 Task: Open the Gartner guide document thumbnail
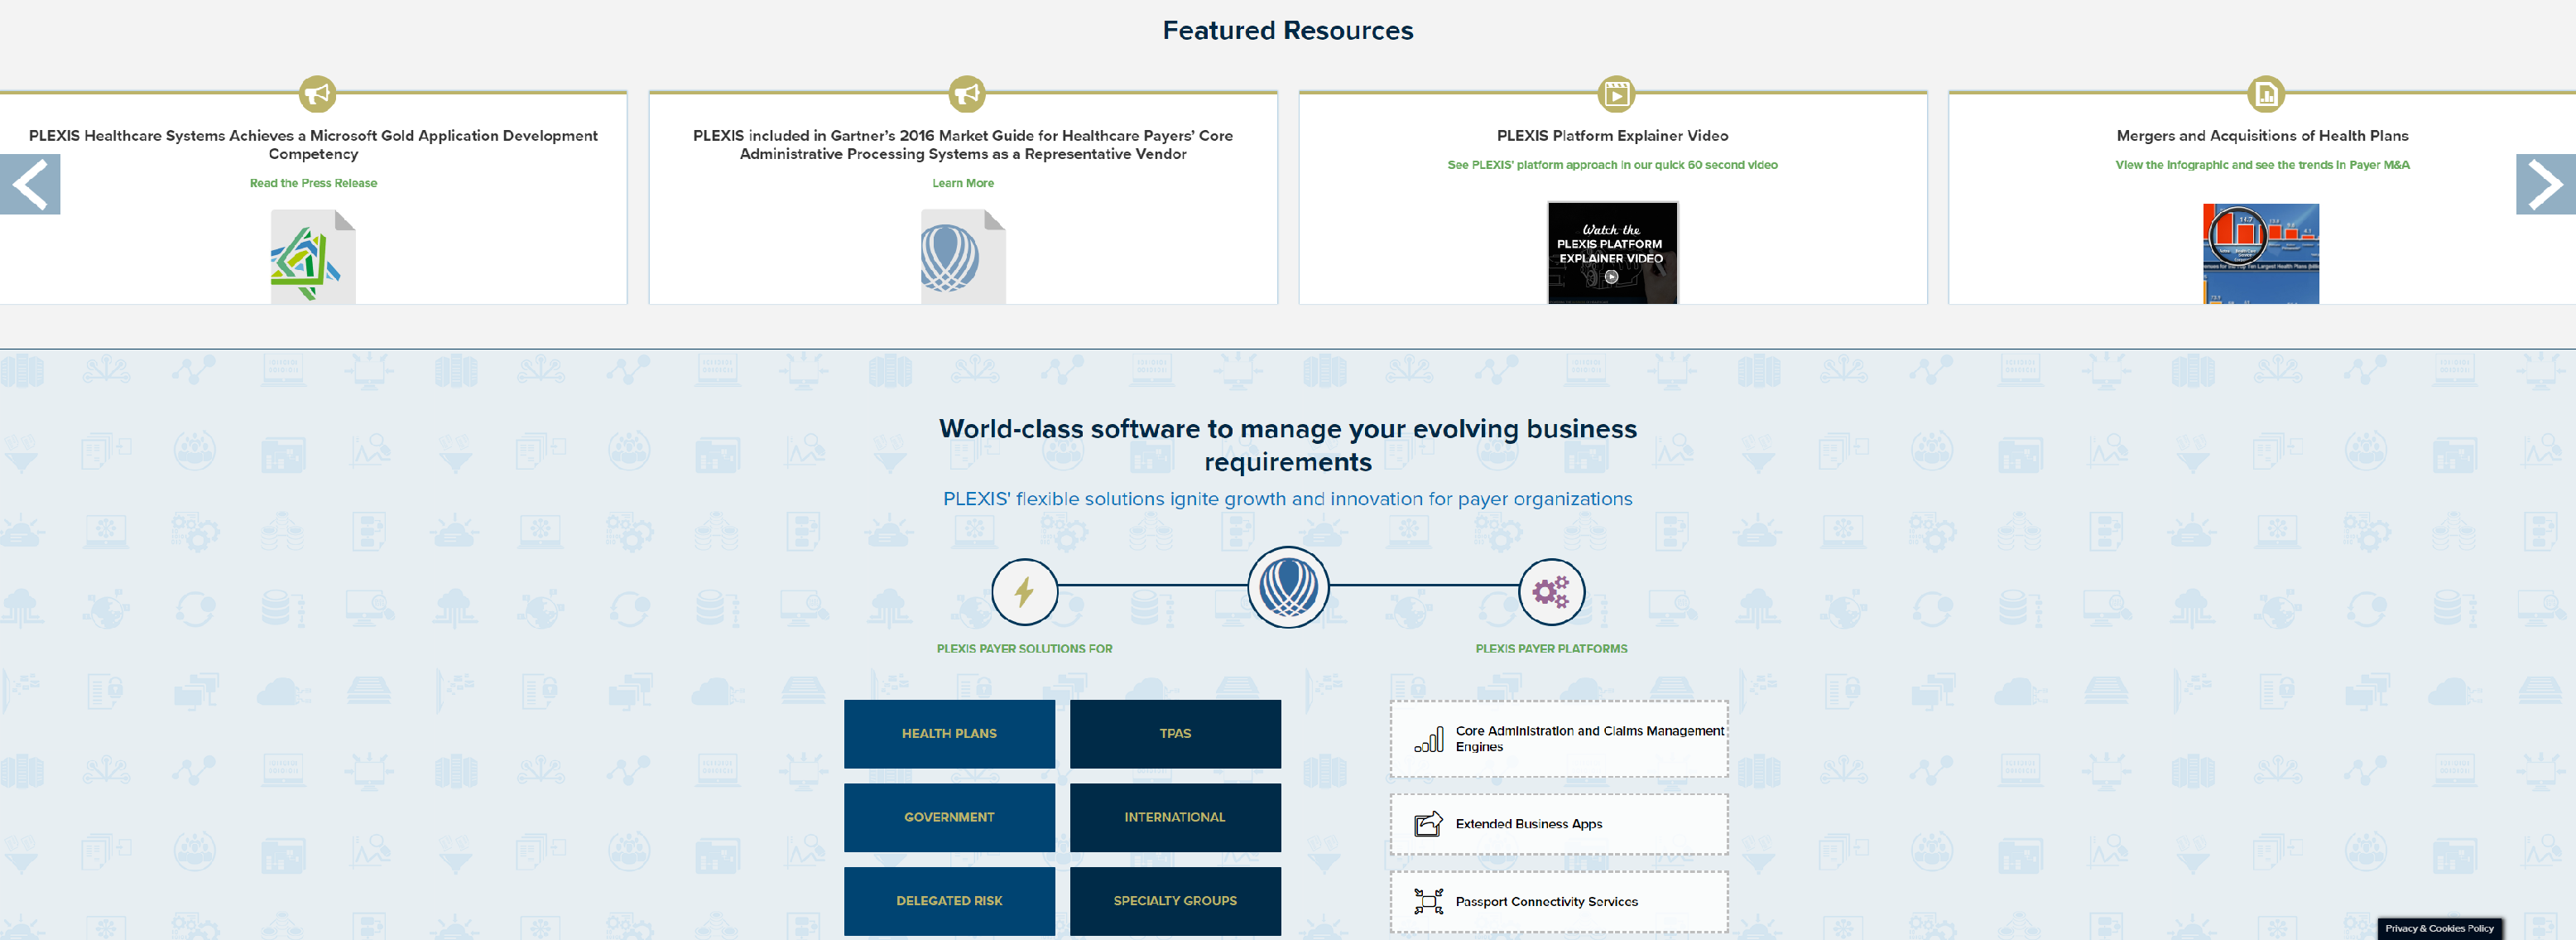coord(962,256)
